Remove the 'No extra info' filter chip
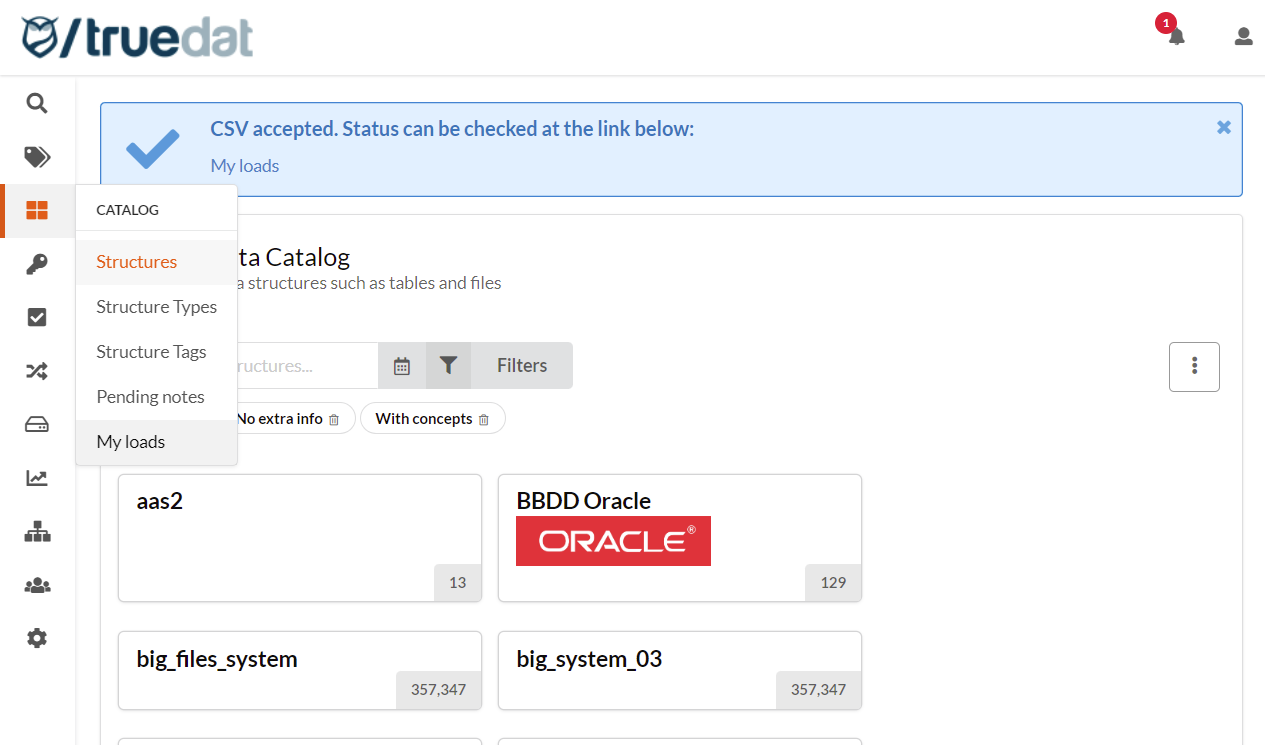1265x745 pixels. click(334, 420)
